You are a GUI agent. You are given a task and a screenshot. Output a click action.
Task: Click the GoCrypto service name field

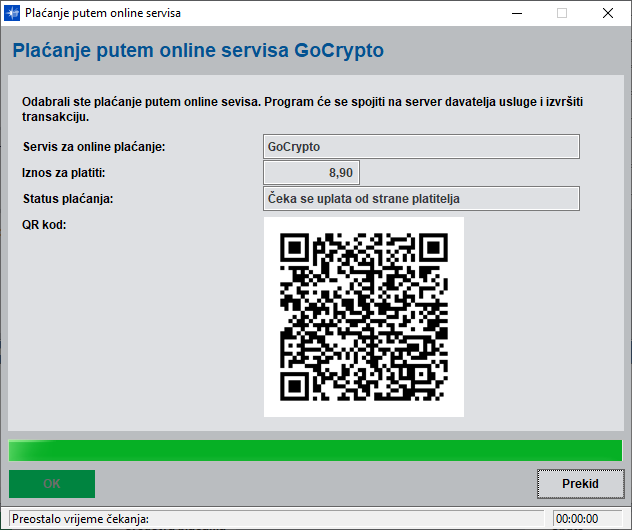click(x=421, y=147)
